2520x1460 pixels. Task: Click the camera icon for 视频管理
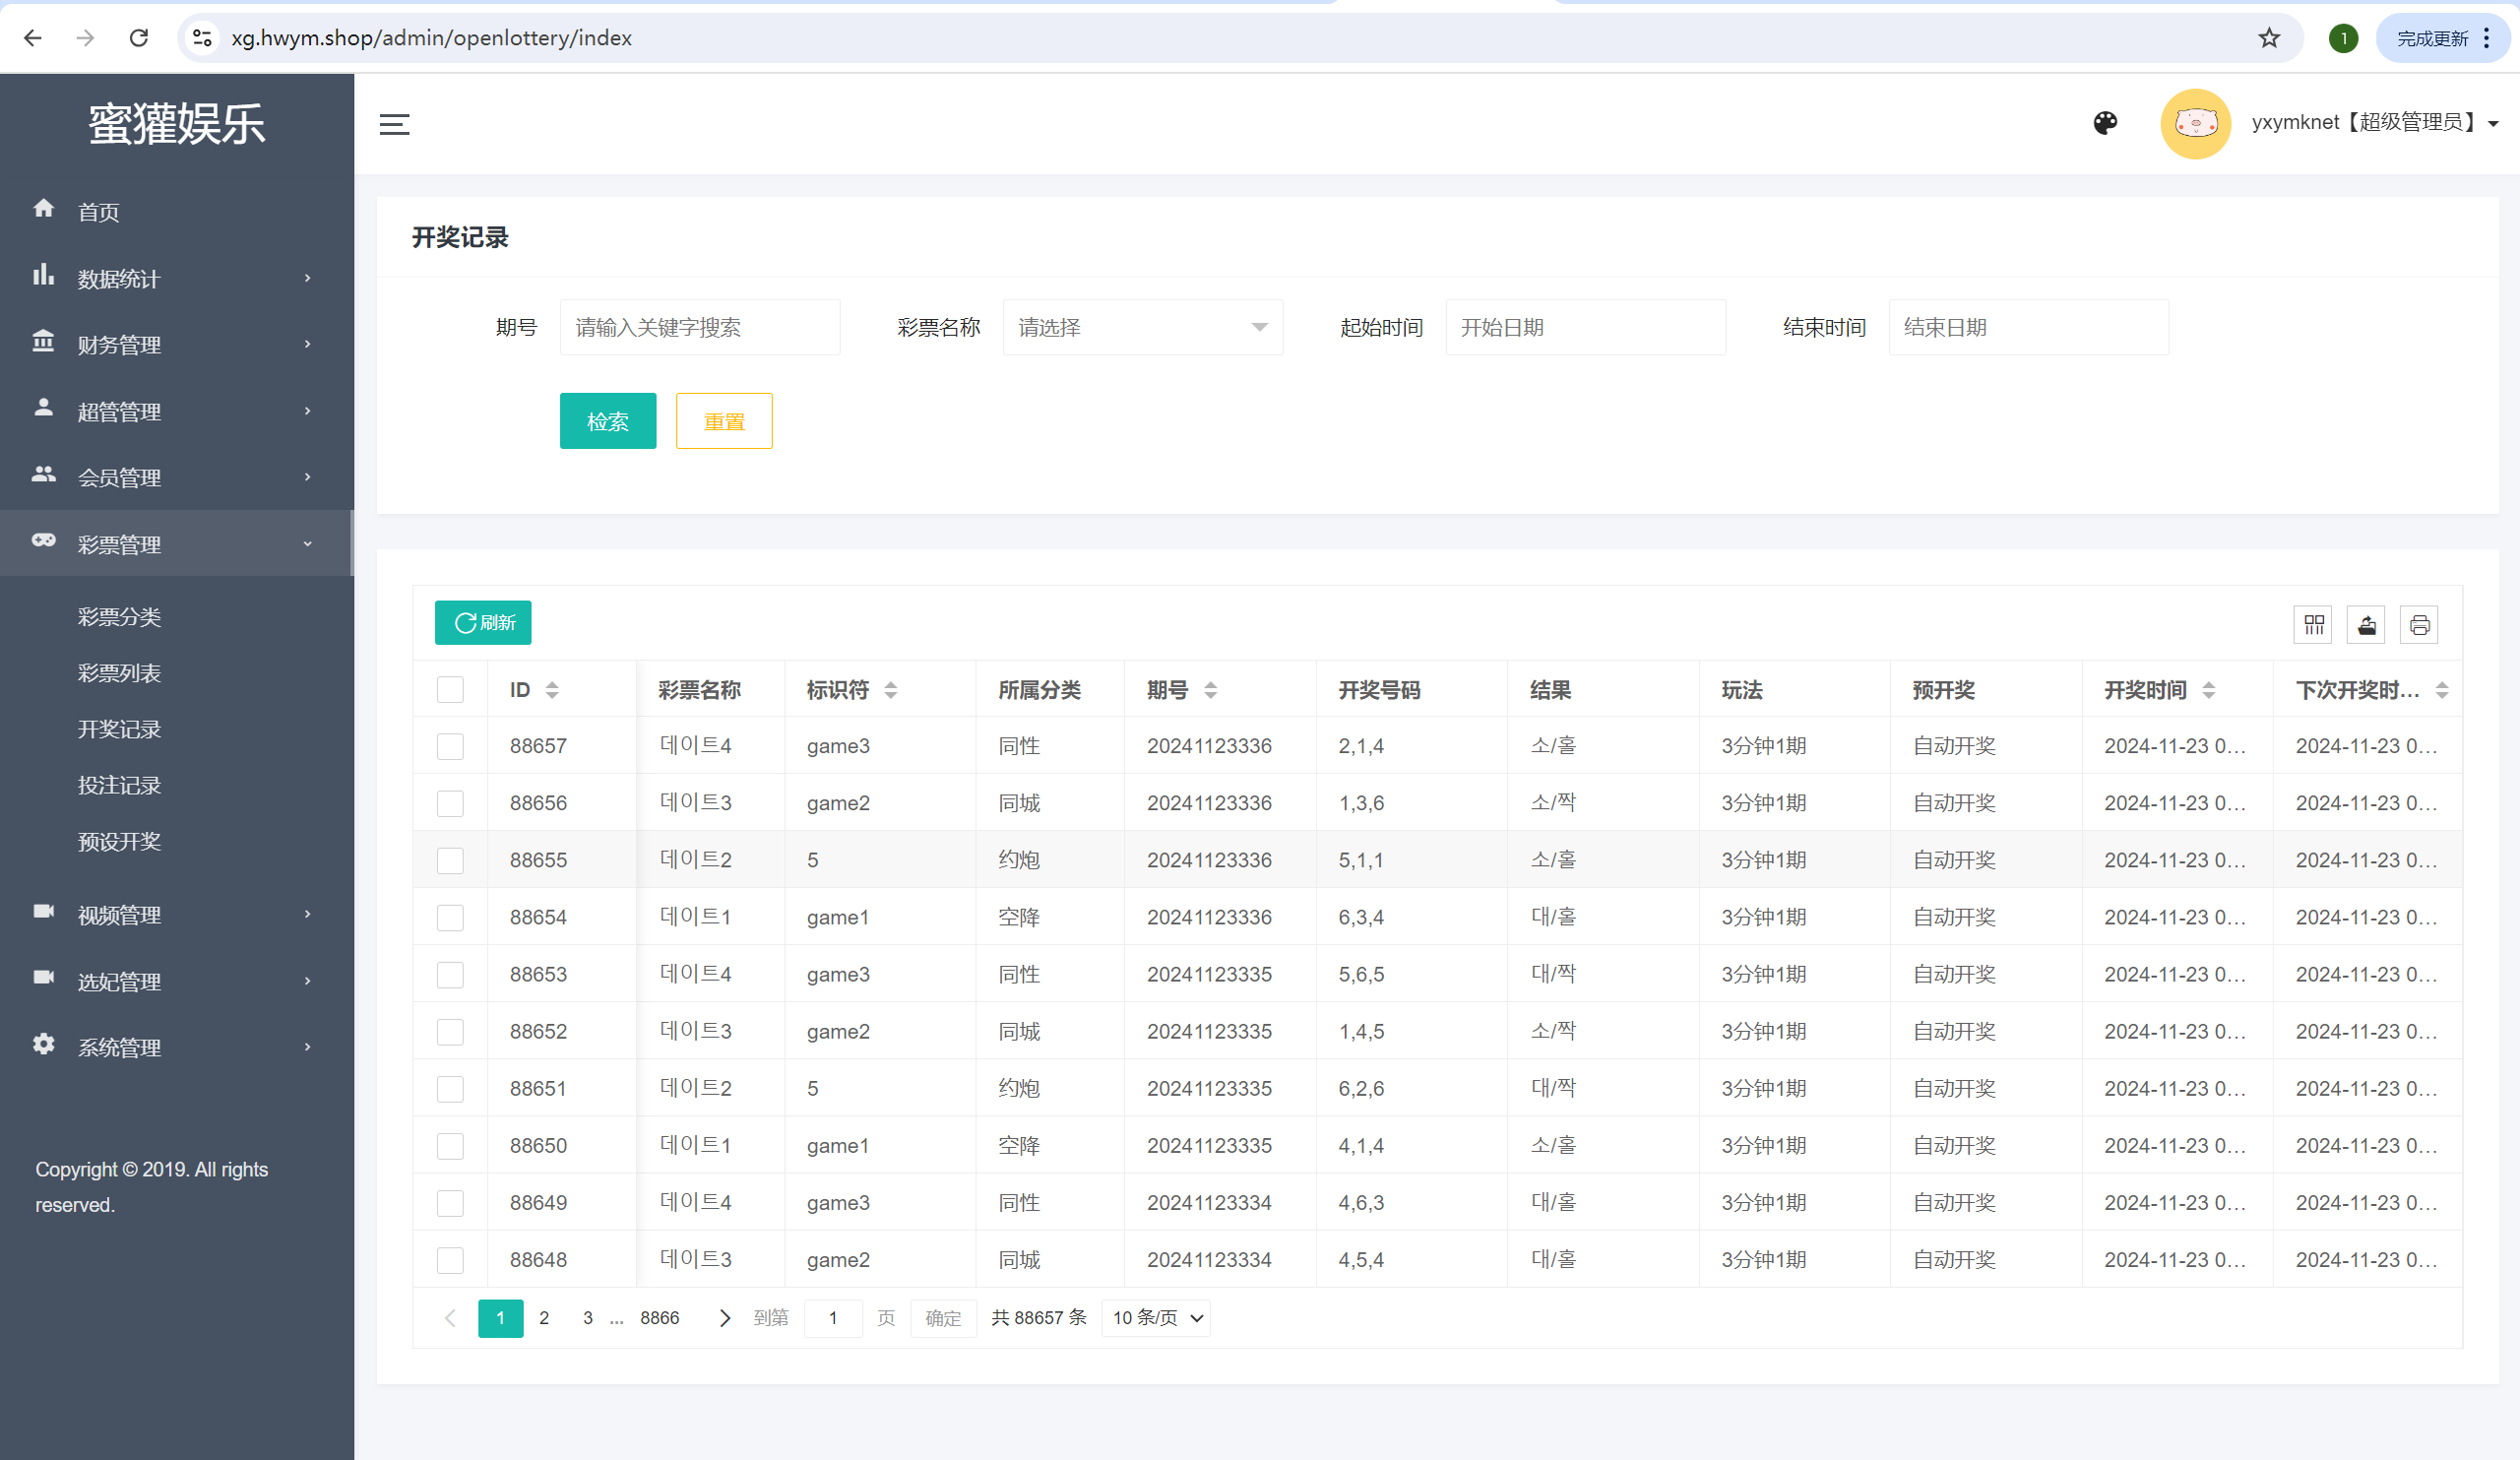pyautogui.click(x=43, y=911)
